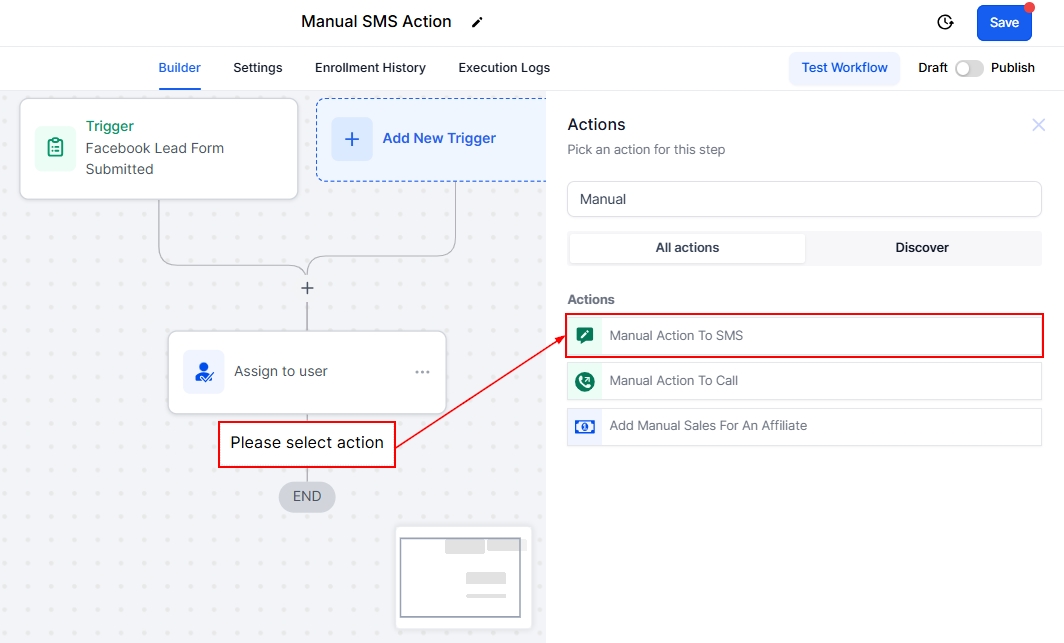Image resolution: width=1064 pixels, height=643 pixels.
Task: Select the Manual Action To Call icon
Action: pyautogui.click(x=585, y=381)
